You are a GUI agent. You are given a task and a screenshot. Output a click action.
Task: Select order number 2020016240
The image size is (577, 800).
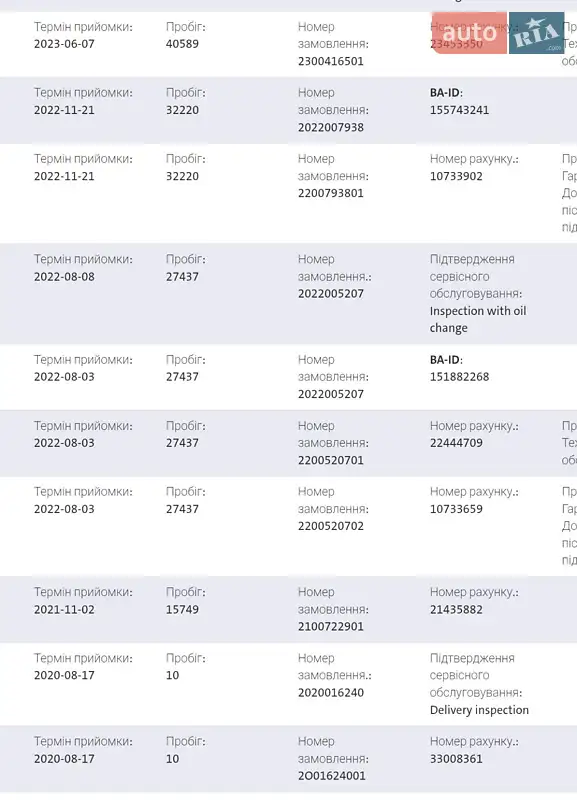tap(331, 693)
